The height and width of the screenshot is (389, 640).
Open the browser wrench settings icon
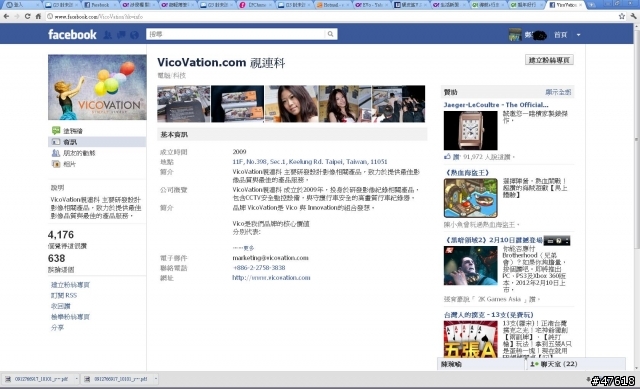[x=633, y=16]
